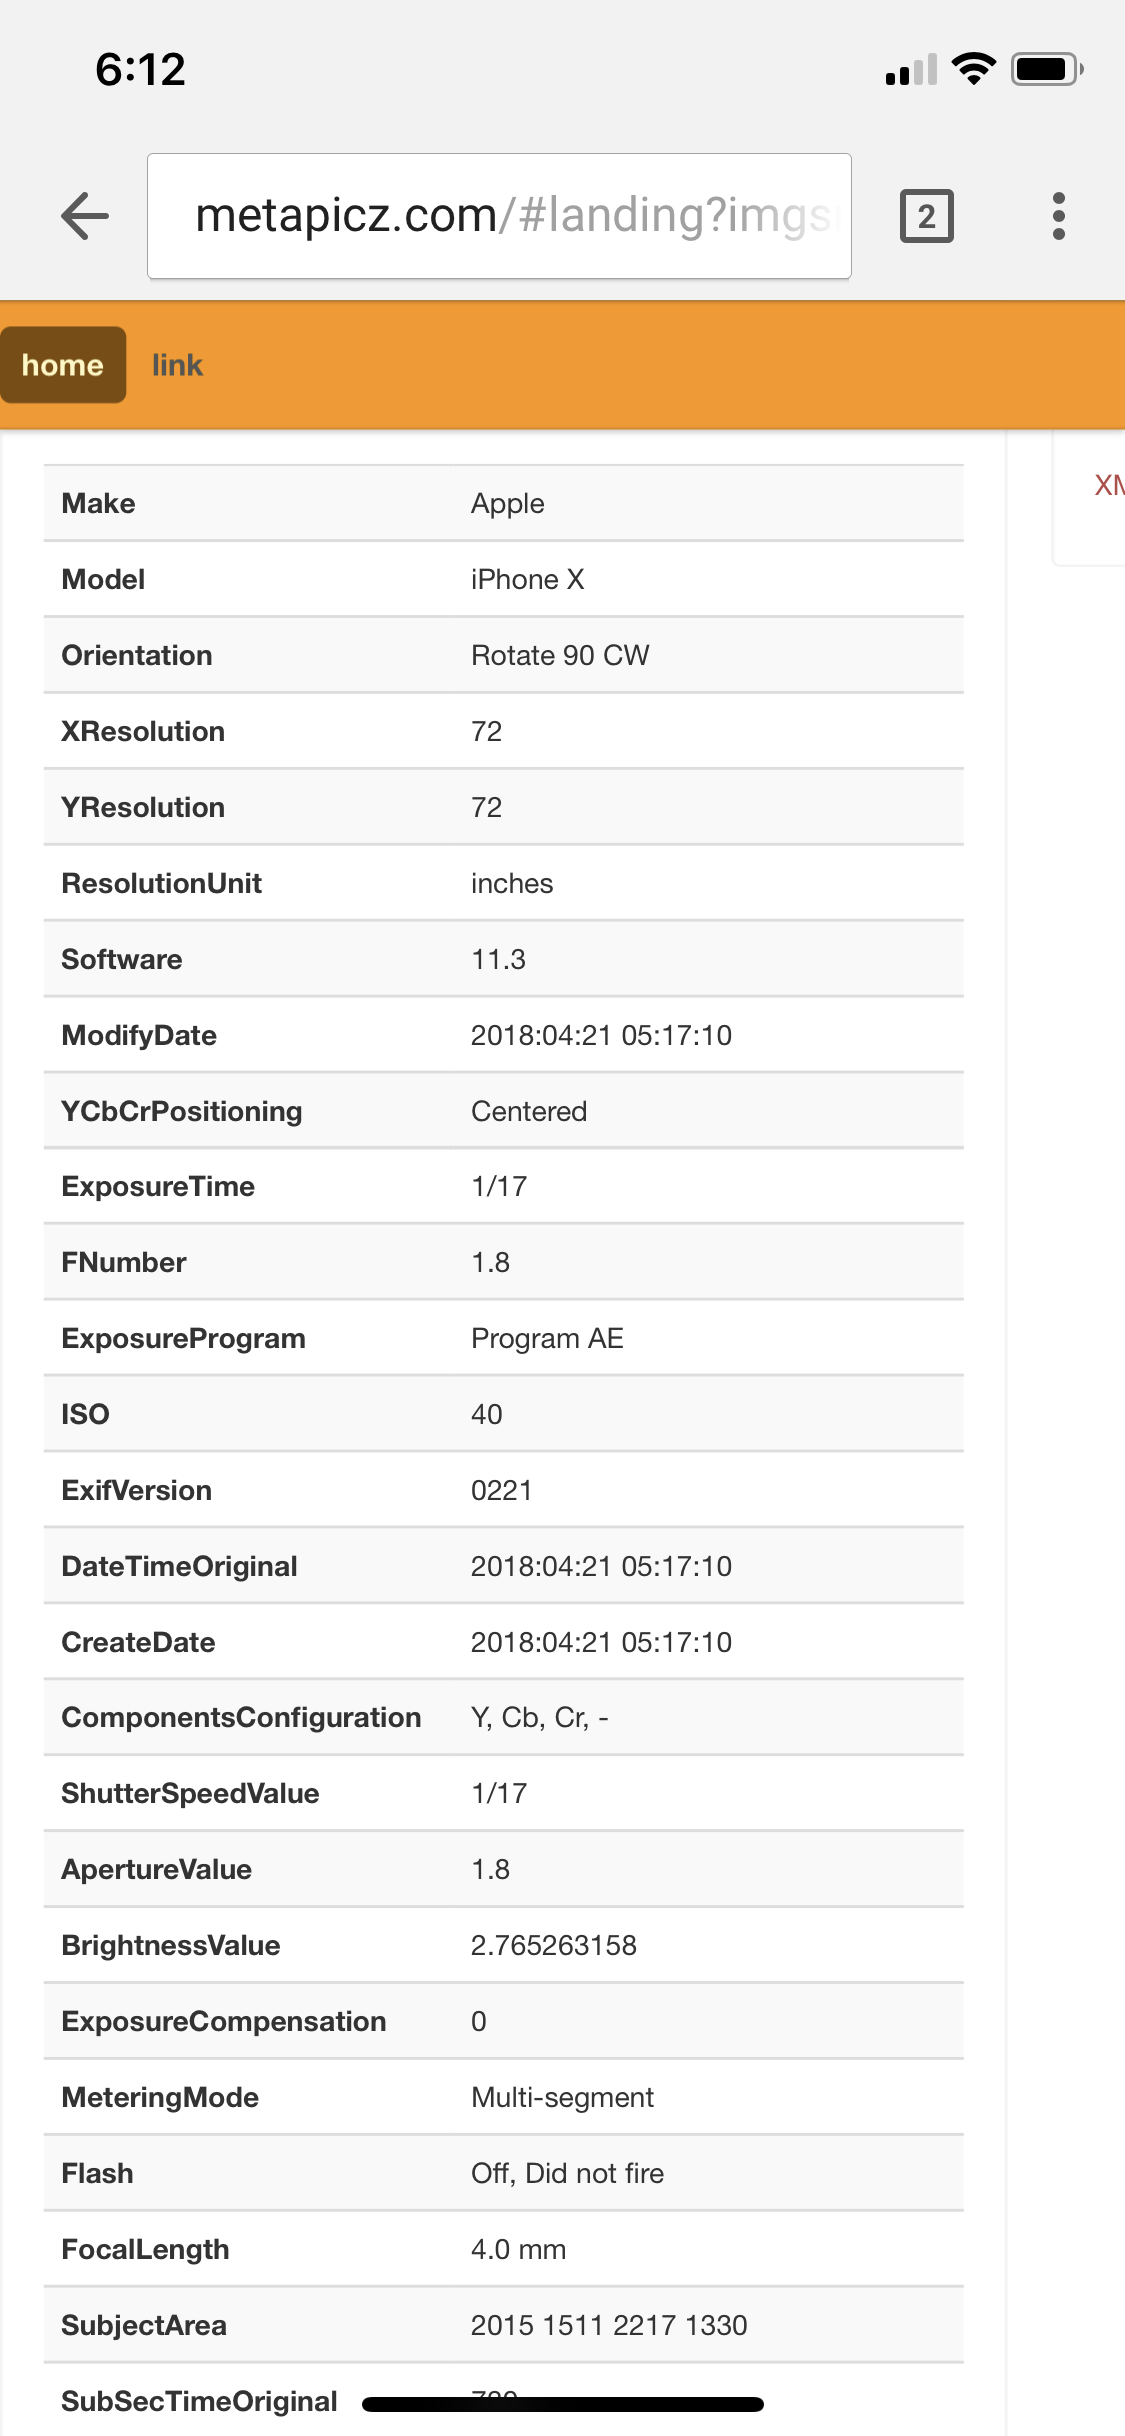
Task: Open the three-dot browser menu
Action: tap(1058, 216)
